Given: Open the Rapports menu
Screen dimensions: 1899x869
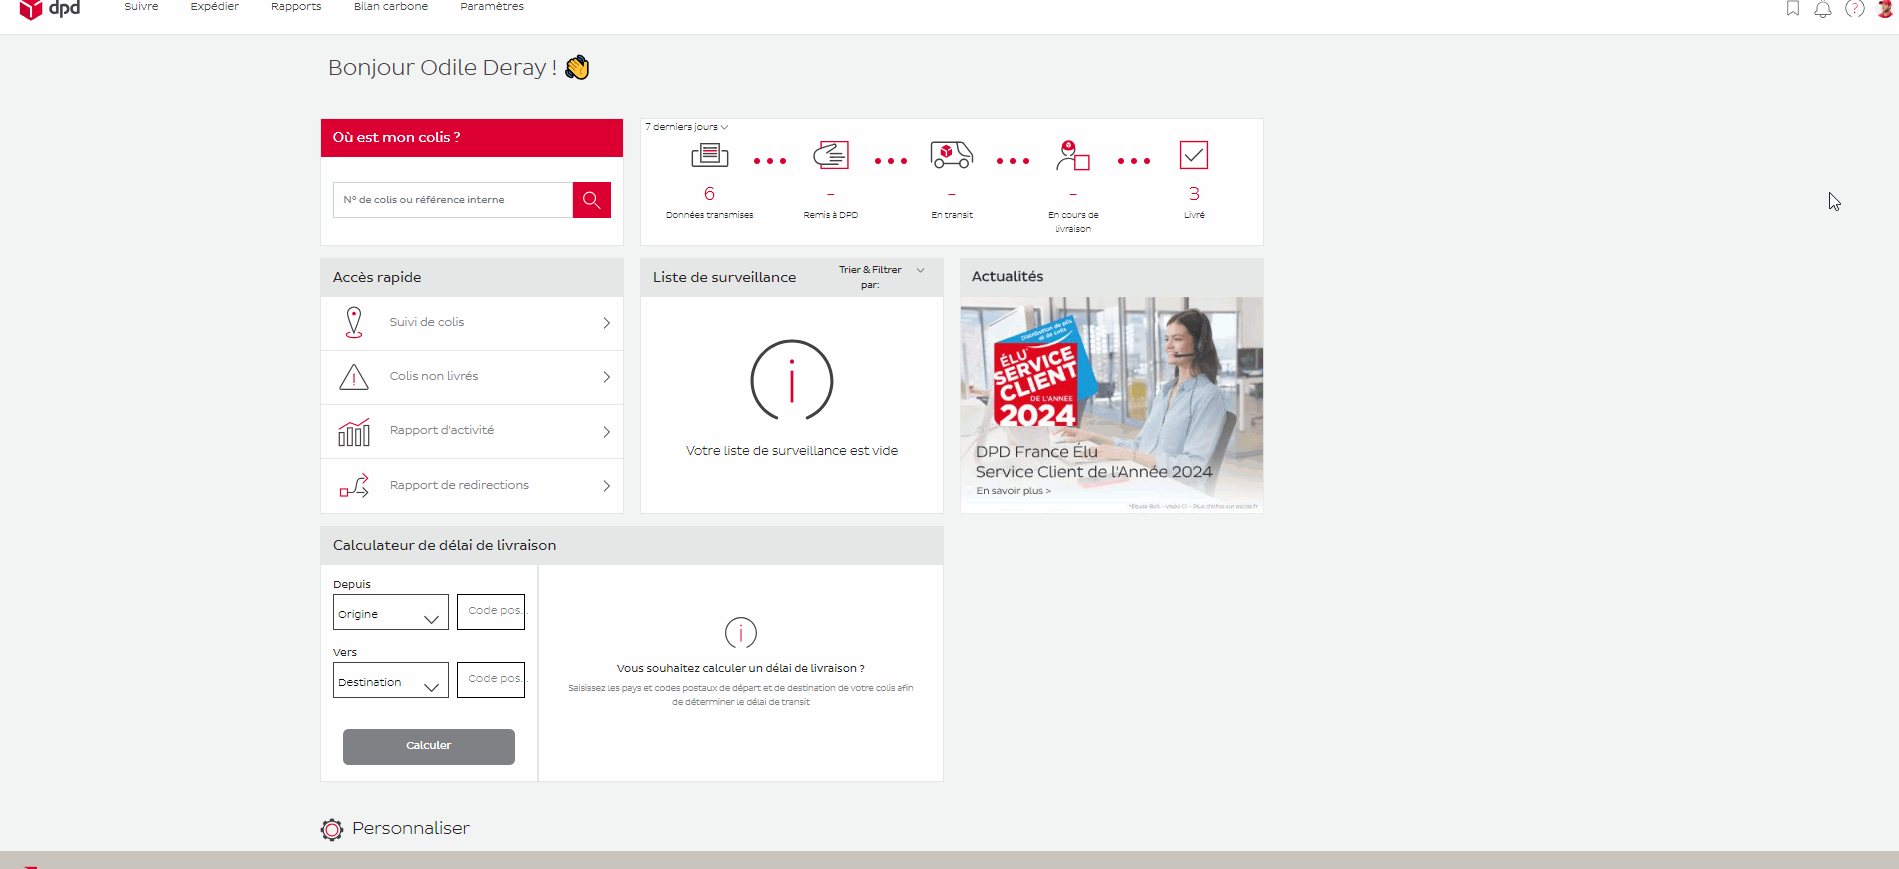Looking at the screenshot, I should 296,7.
